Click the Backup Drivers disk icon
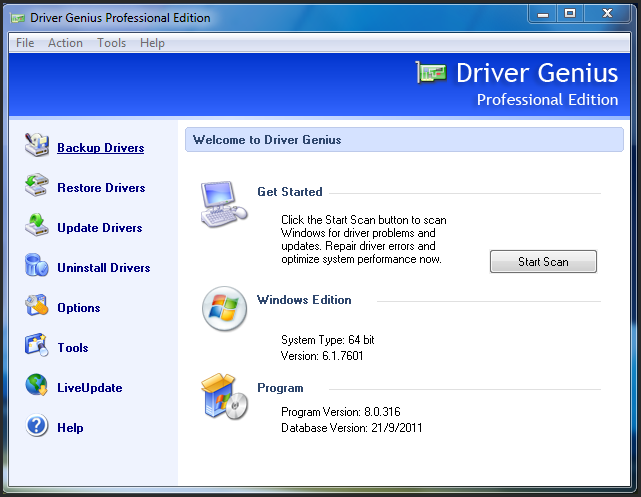 pos(36,145)
